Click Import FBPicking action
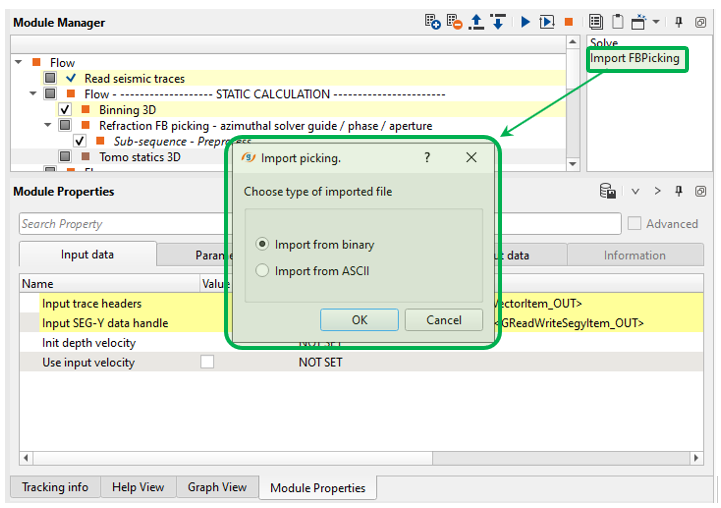 [634, 59]
